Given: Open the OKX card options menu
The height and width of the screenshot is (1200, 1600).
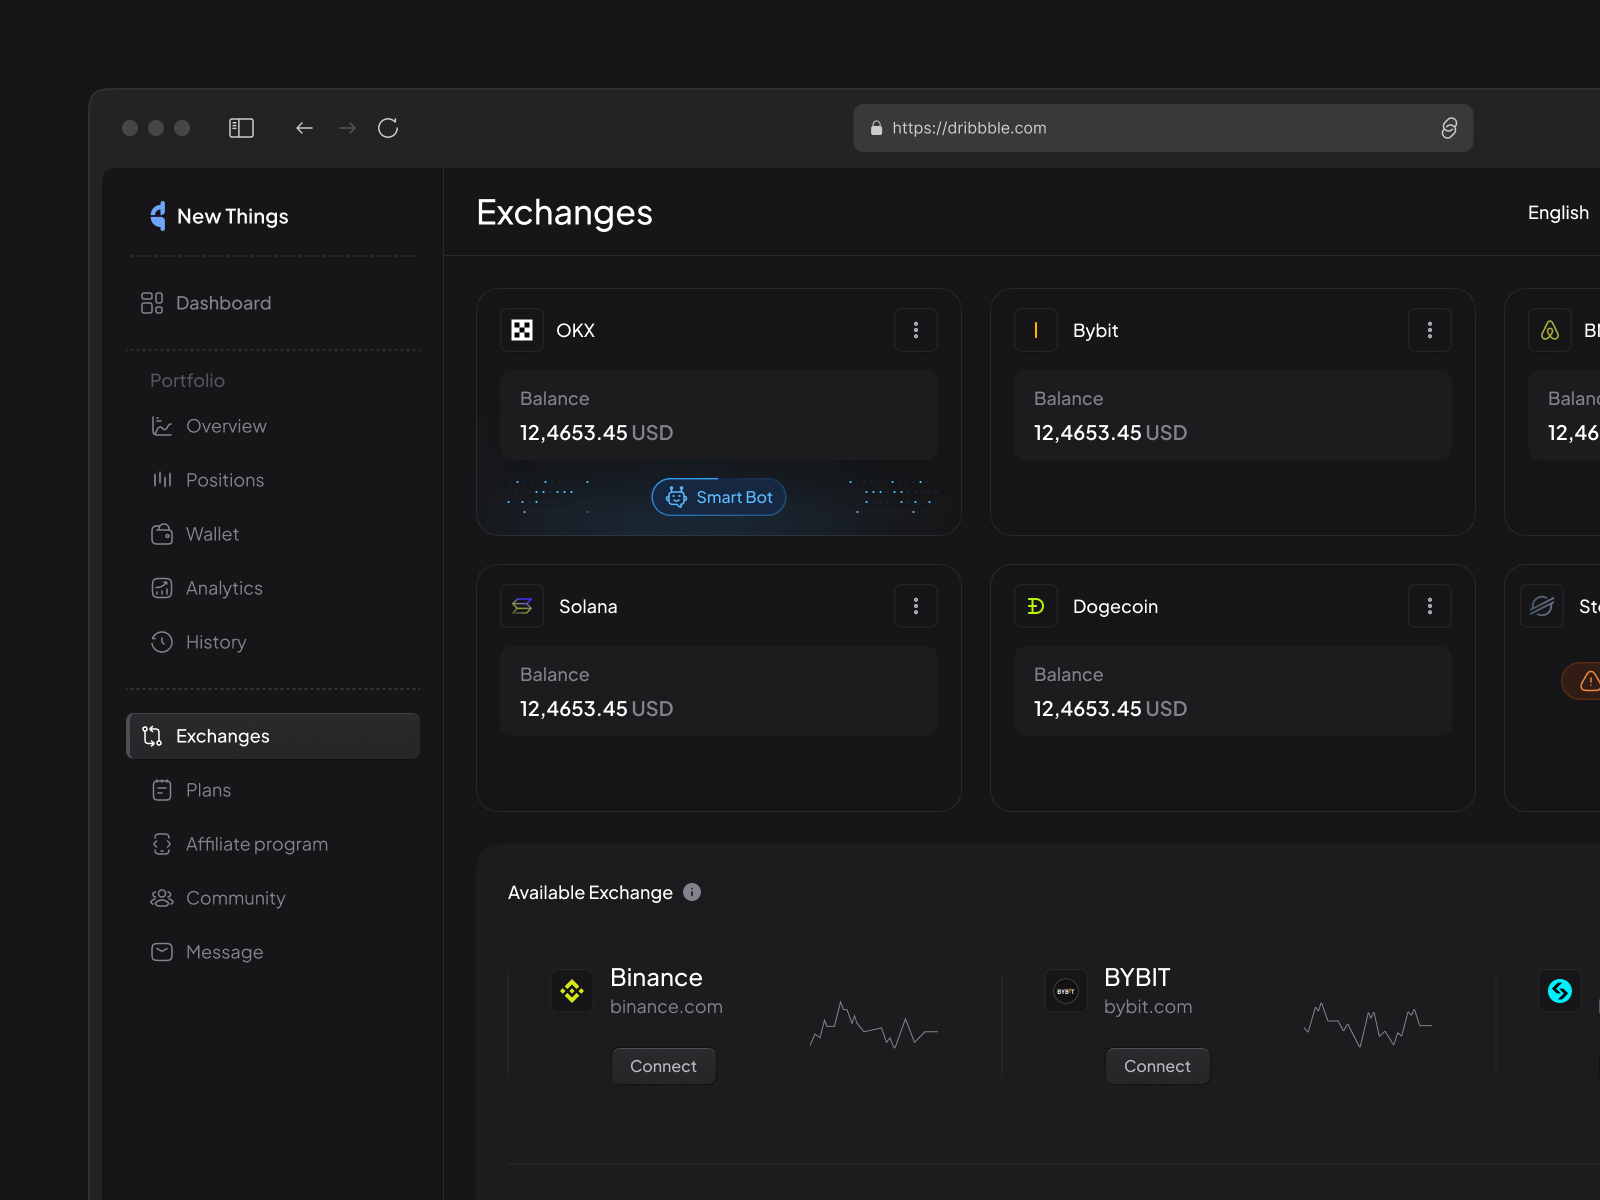Looking at the screenshot, I should [916, 330].
